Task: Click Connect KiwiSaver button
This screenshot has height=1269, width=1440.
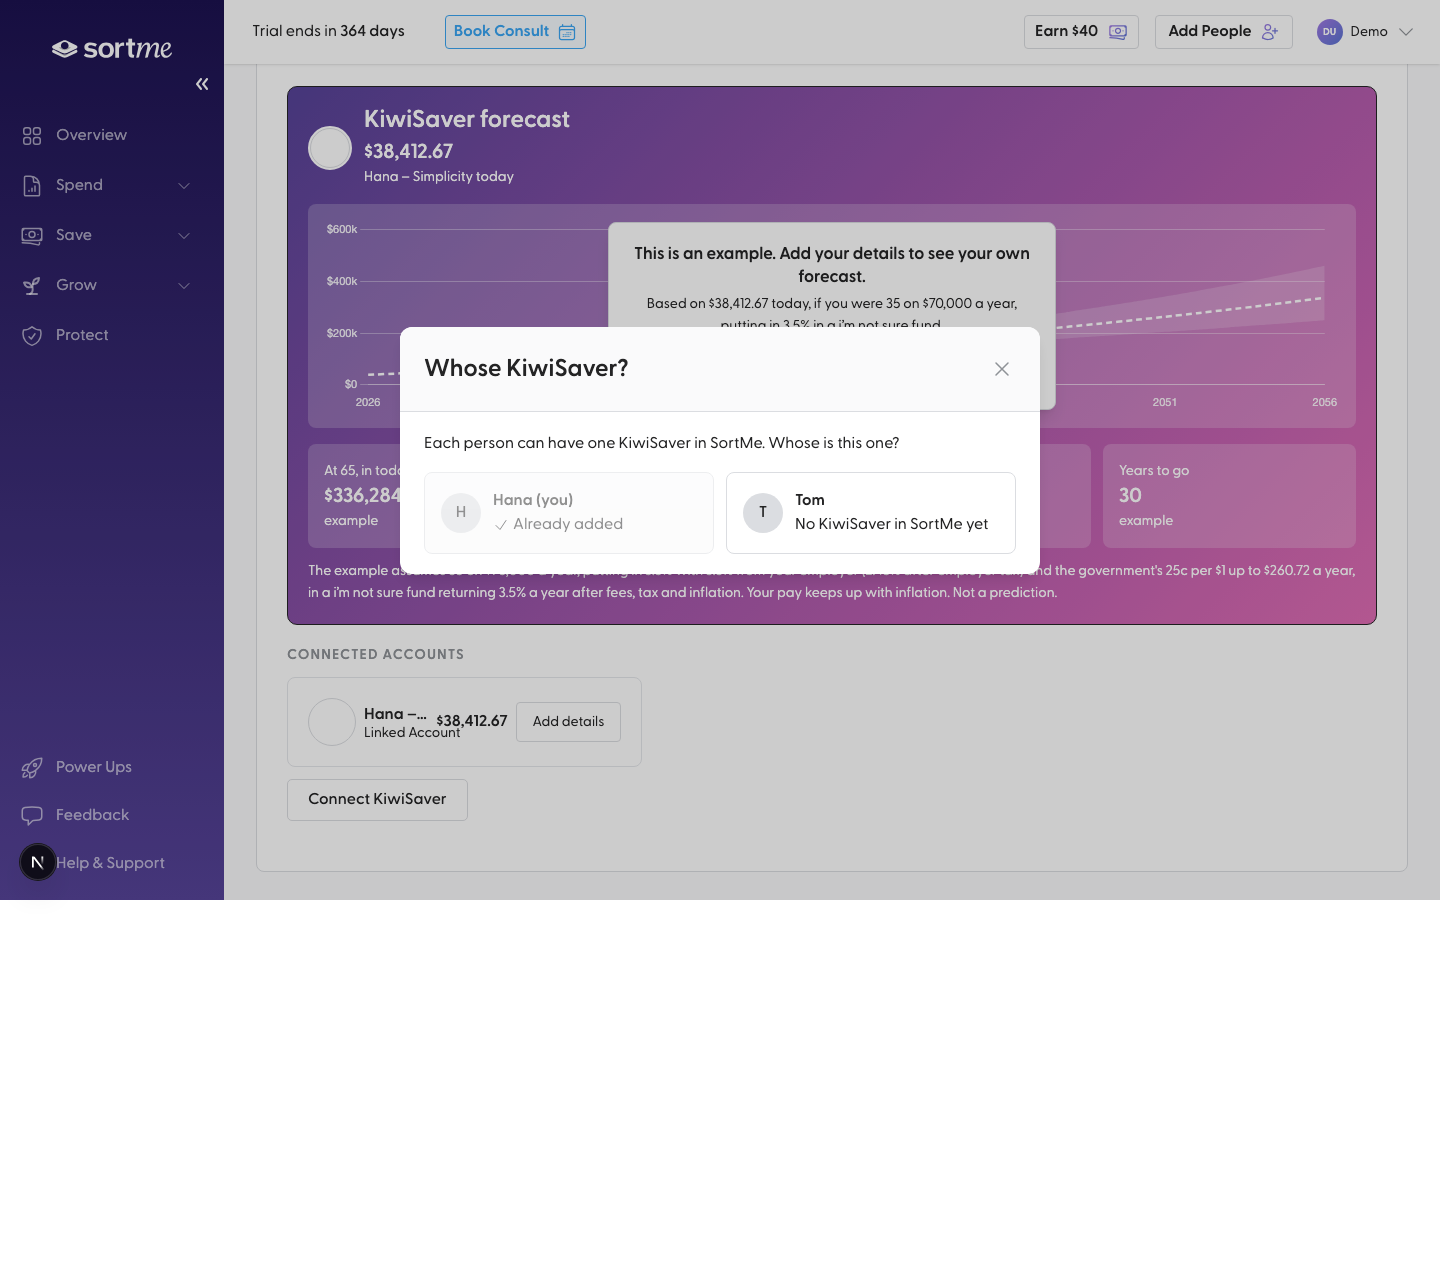Action: click(377, 800)
